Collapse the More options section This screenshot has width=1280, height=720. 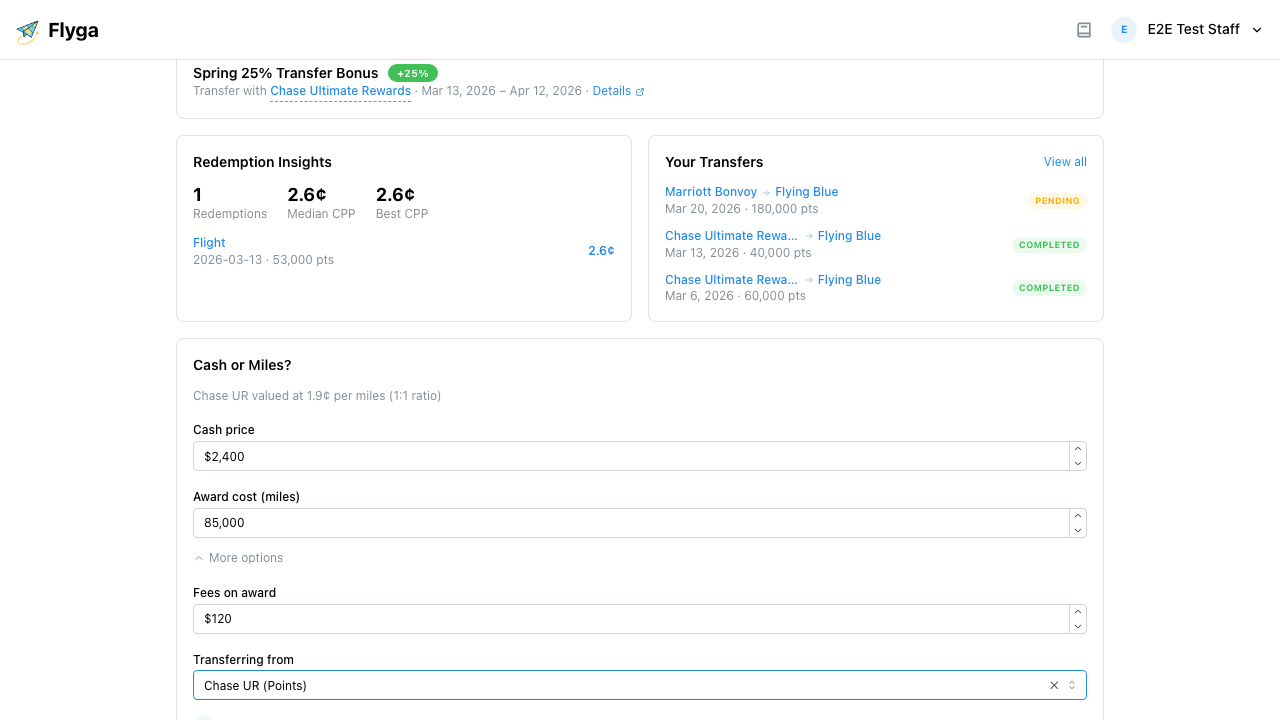[x=238, y=558]
